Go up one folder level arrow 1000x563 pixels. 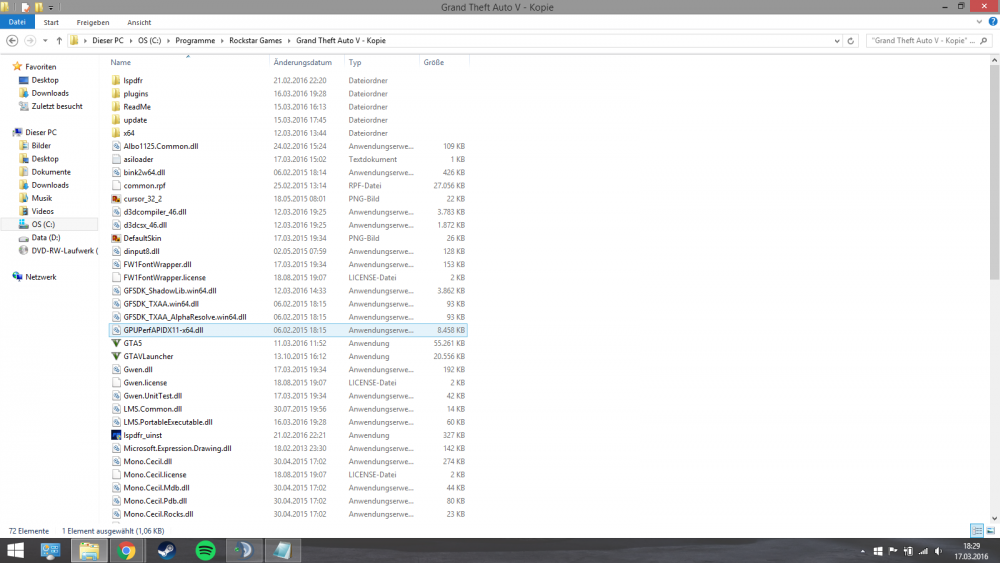[59, 40]
